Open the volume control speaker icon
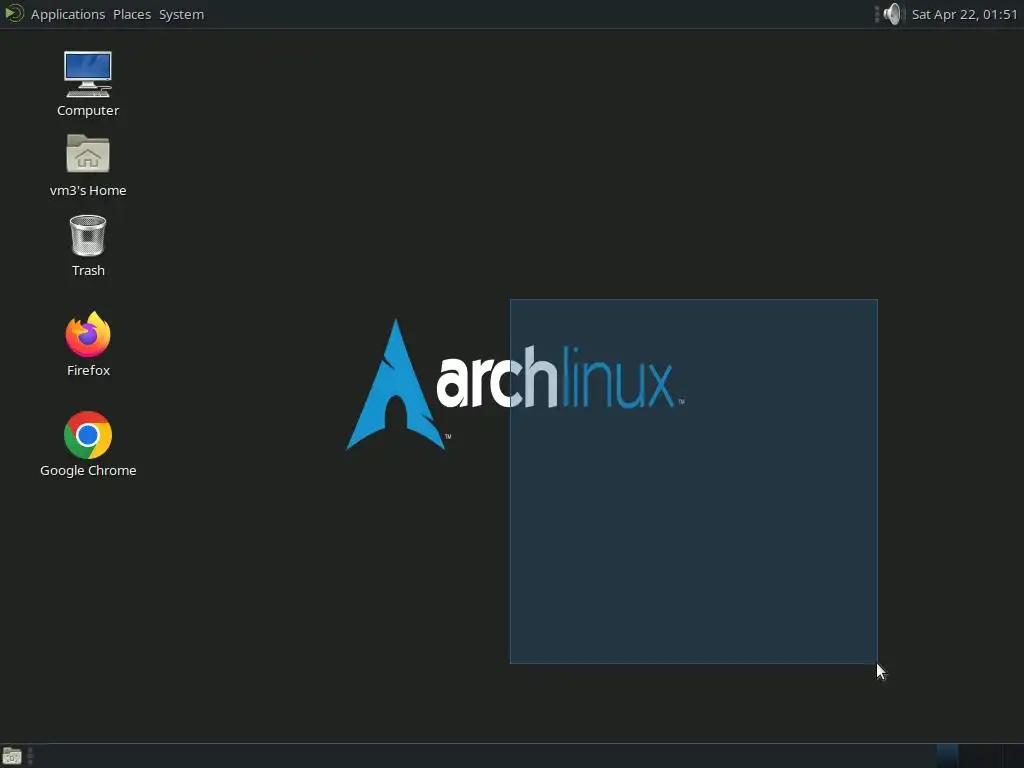 [891, 14]
